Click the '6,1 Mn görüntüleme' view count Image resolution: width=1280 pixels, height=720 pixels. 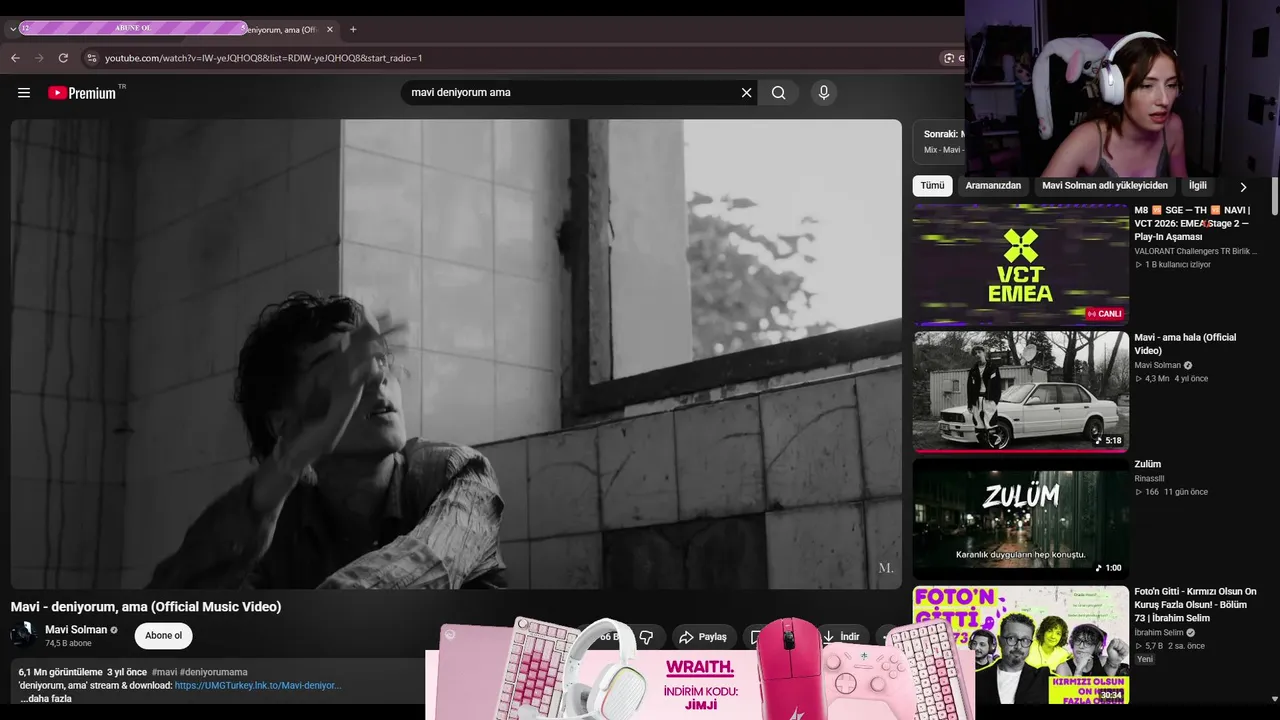pyautogui.click(x=61, y=672)
